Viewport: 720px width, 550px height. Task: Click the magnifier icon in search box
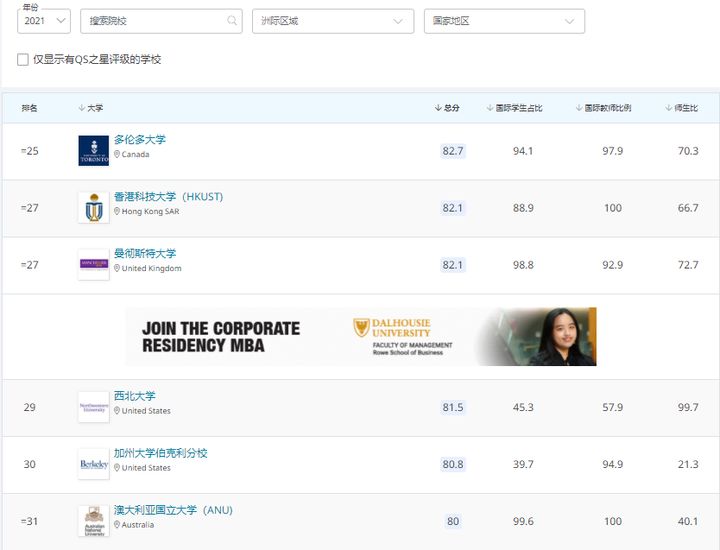click(x=232, y=21)
